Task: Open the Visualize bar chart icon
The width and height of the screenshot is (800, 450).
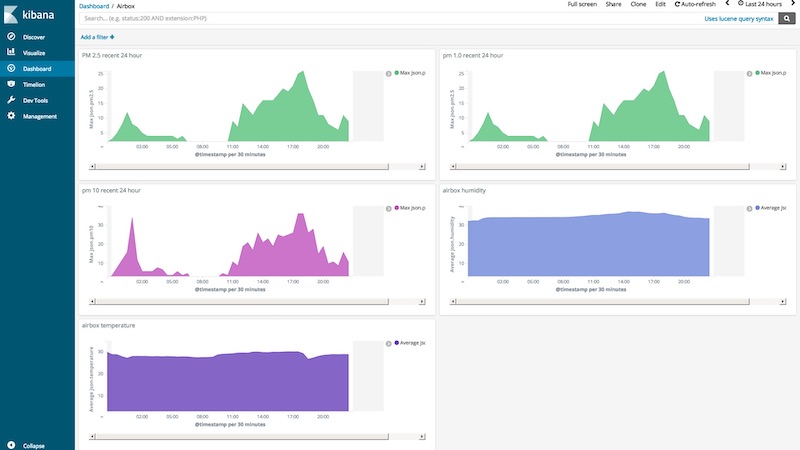Action: 11,52
